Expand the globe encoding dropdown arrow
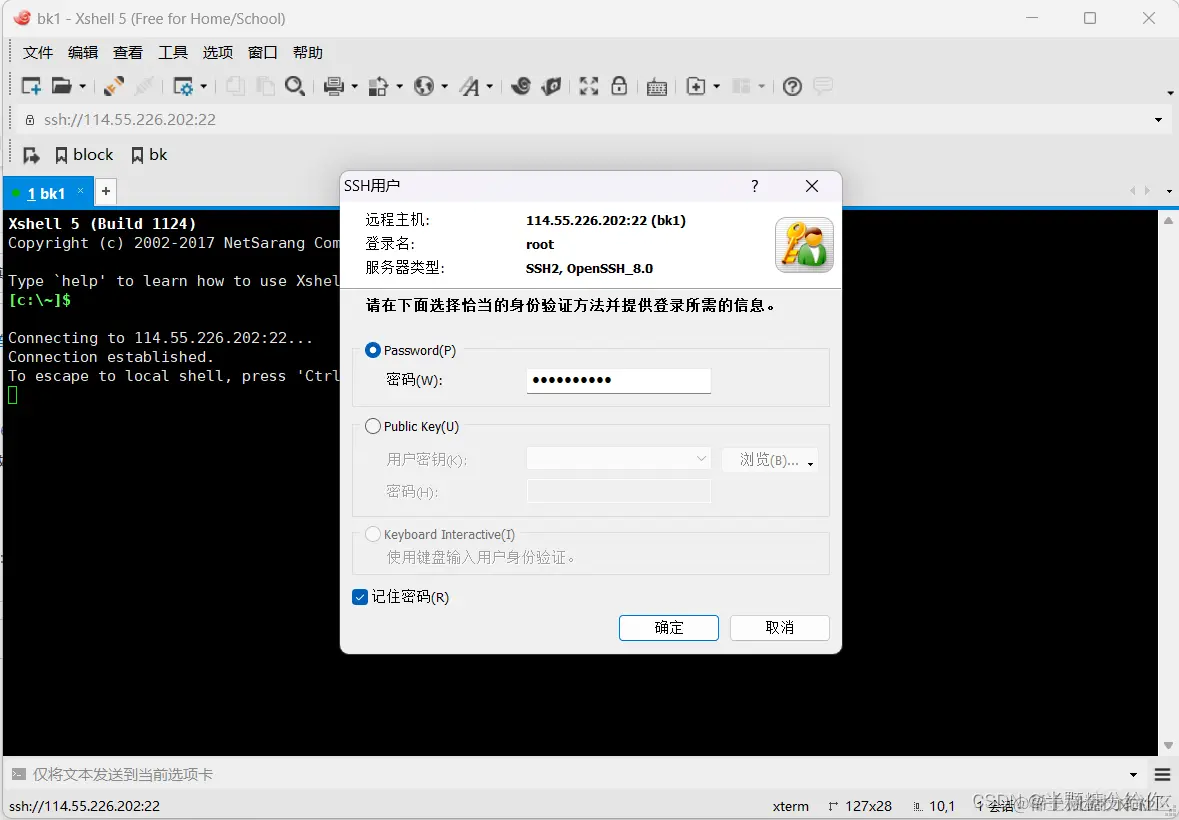The width and height of the screenshot is (1179, 820). (x=444, y=87)
